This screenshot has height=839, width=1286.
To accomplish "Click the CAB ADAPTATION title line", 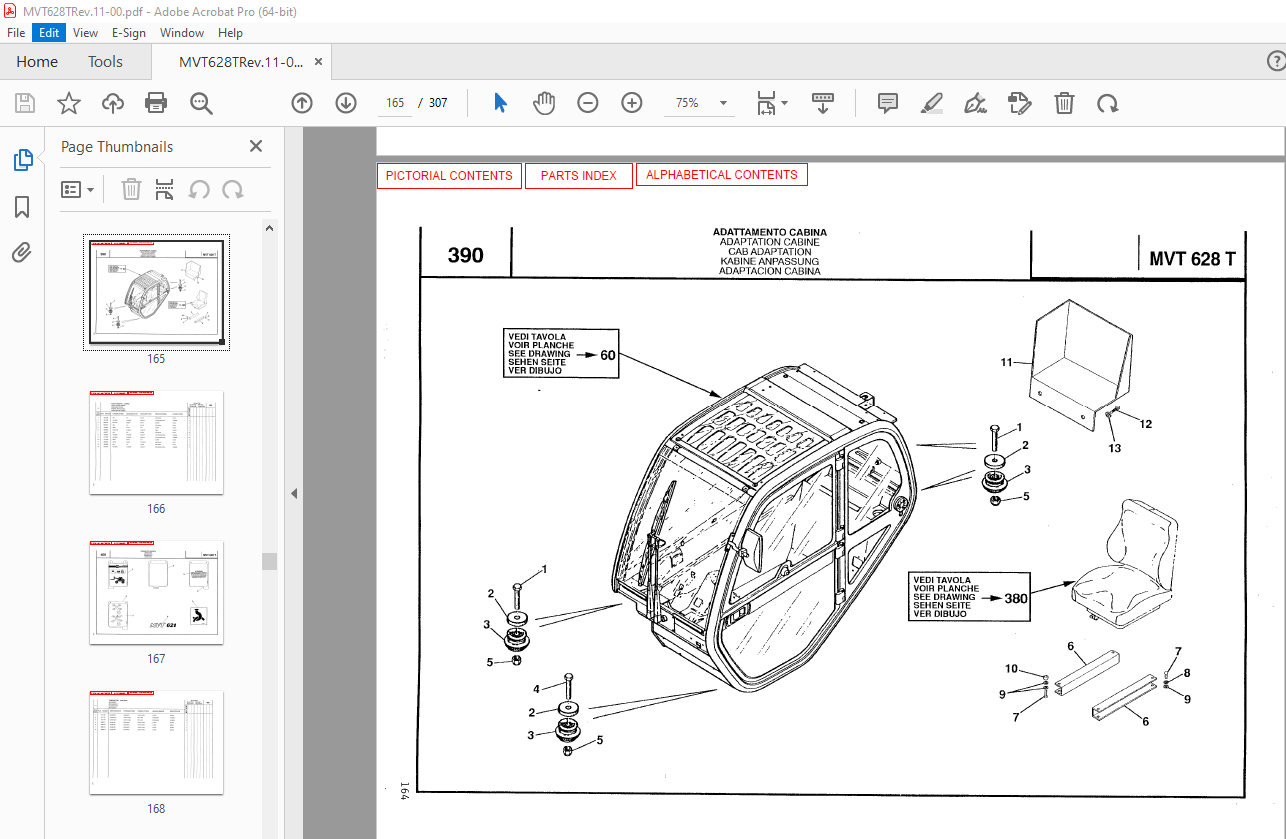I will pyautogui.click(x=769, y=252).
